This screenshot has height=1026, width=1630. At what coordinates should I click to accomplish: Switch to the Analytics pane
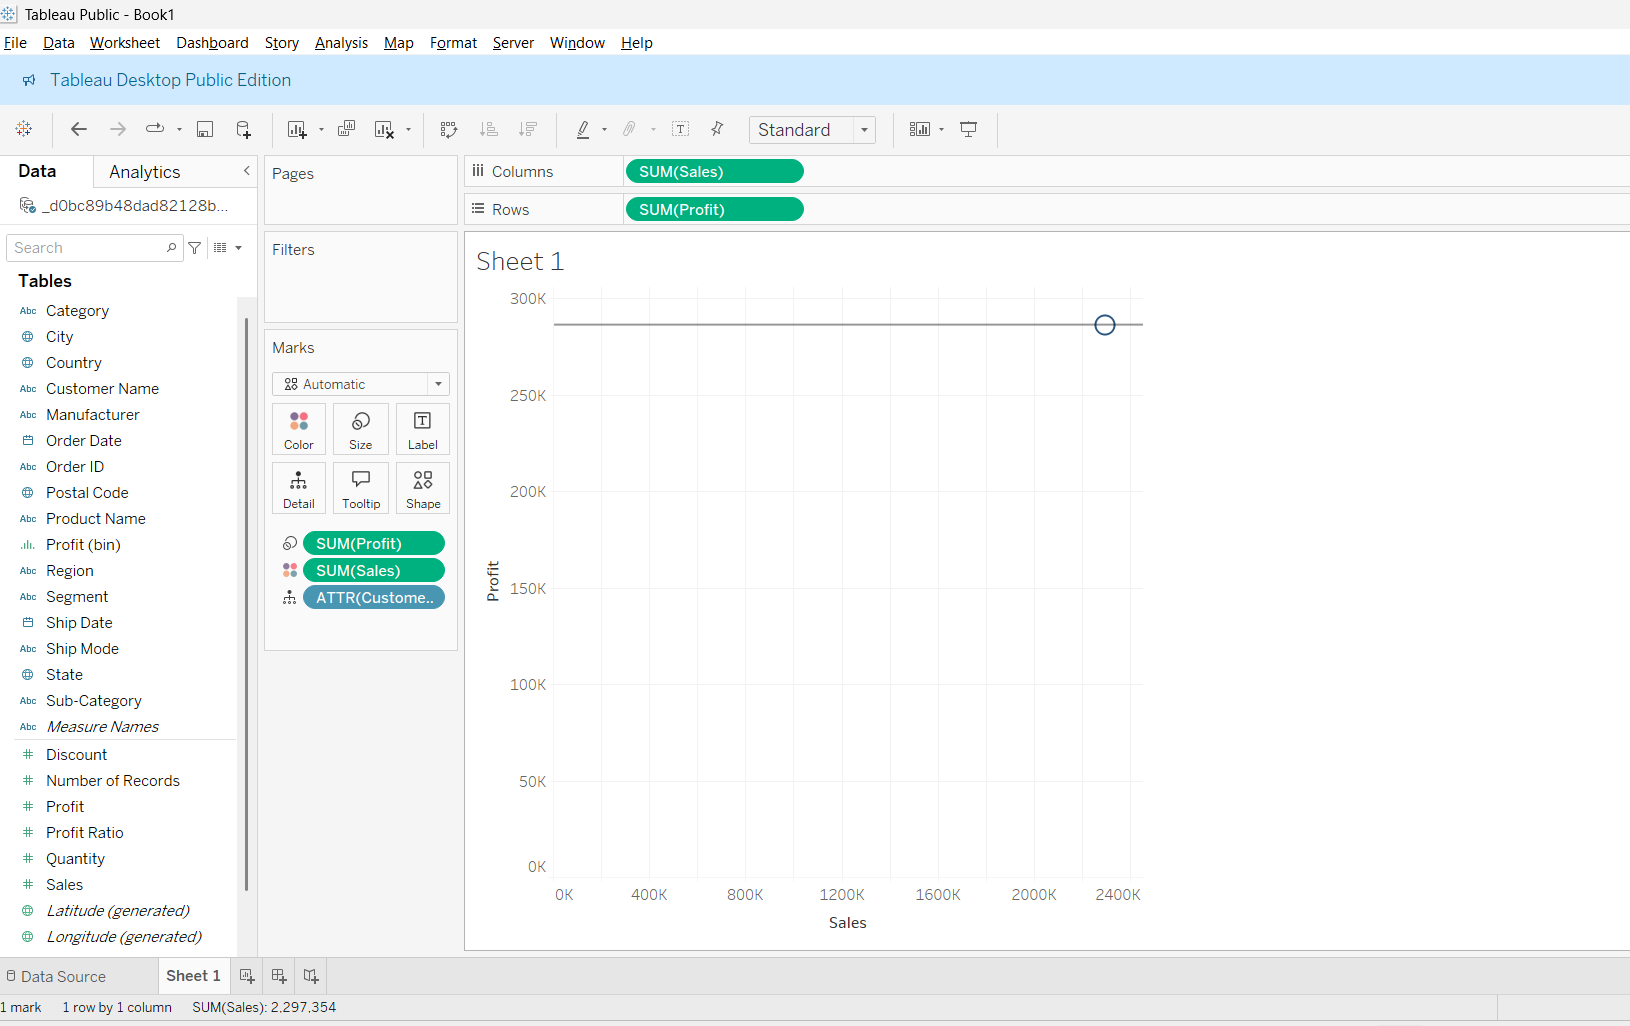pyautogui.click(x=146, y=171)
